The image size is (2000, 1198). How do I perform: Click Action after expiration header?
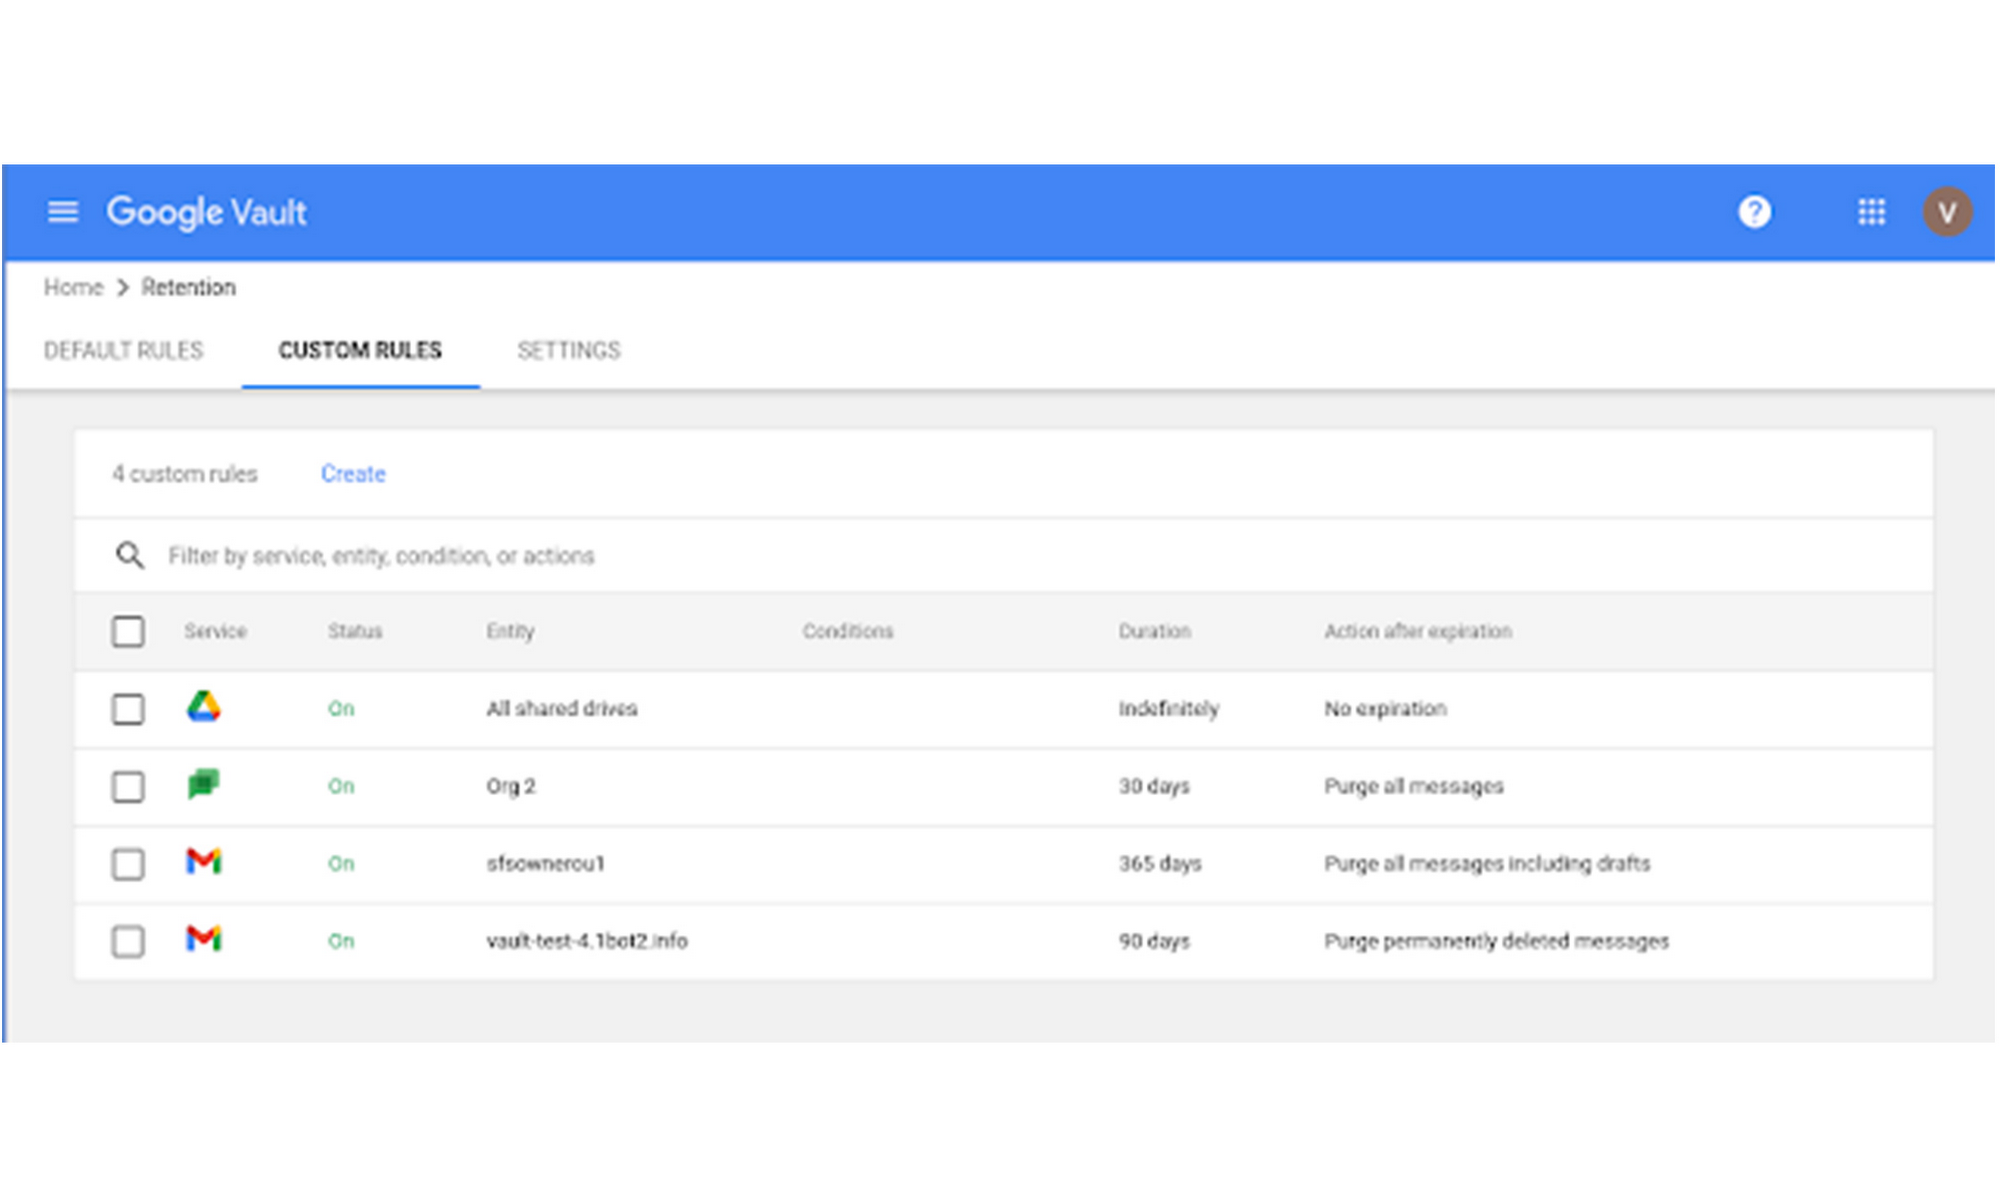[1418, 631]
